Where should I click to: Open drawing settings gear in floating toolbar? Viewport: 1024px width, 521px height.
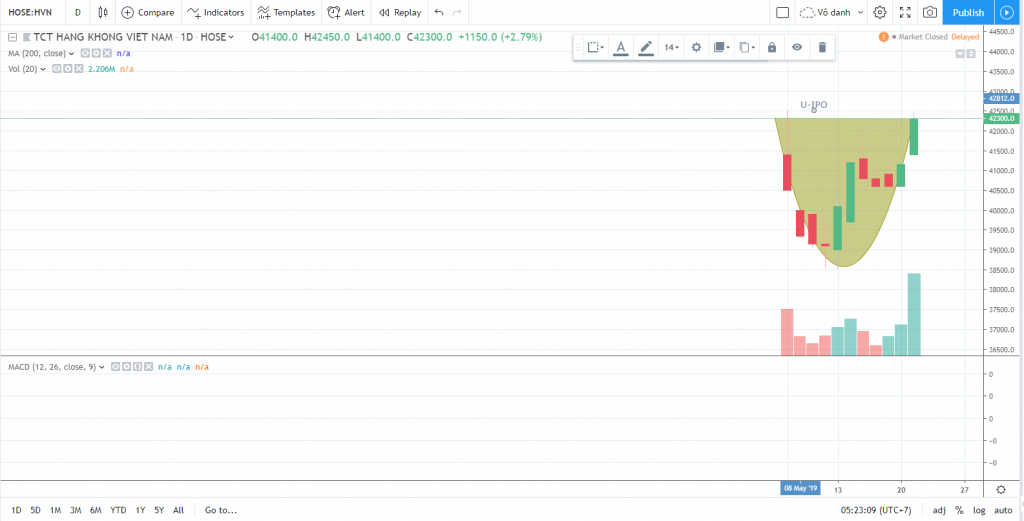coord(697,47)
